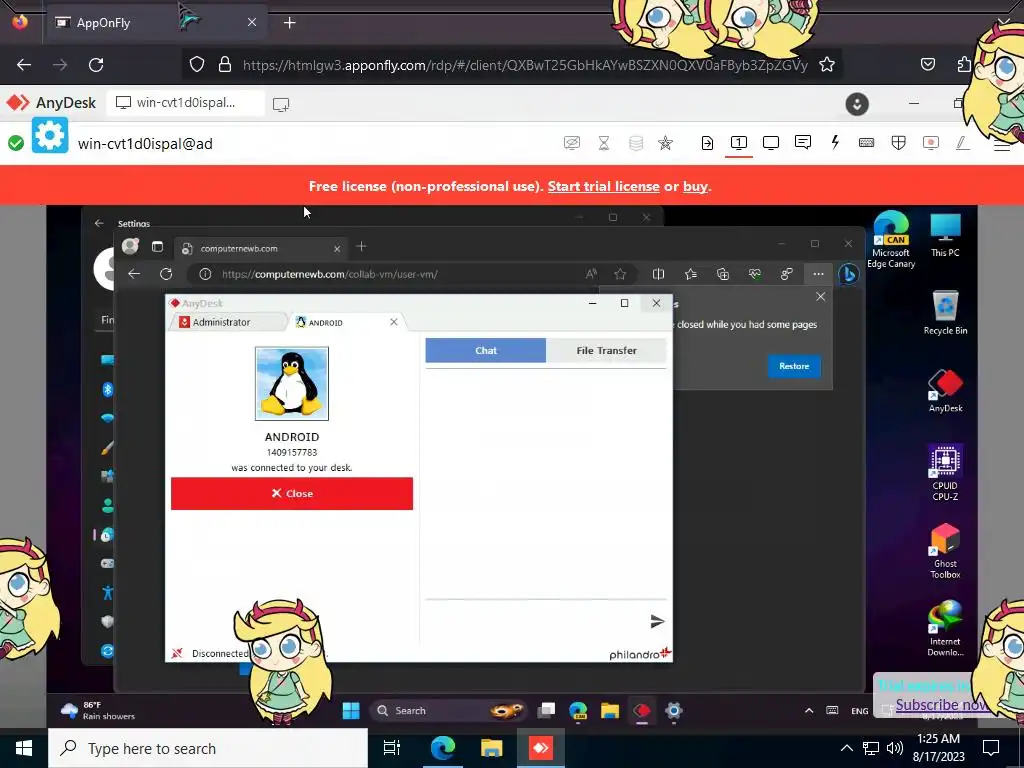Dismiss the restore pages popup
Image resolution: width=1024 pixels, height=768 pixels.
[x=820, y=296]
